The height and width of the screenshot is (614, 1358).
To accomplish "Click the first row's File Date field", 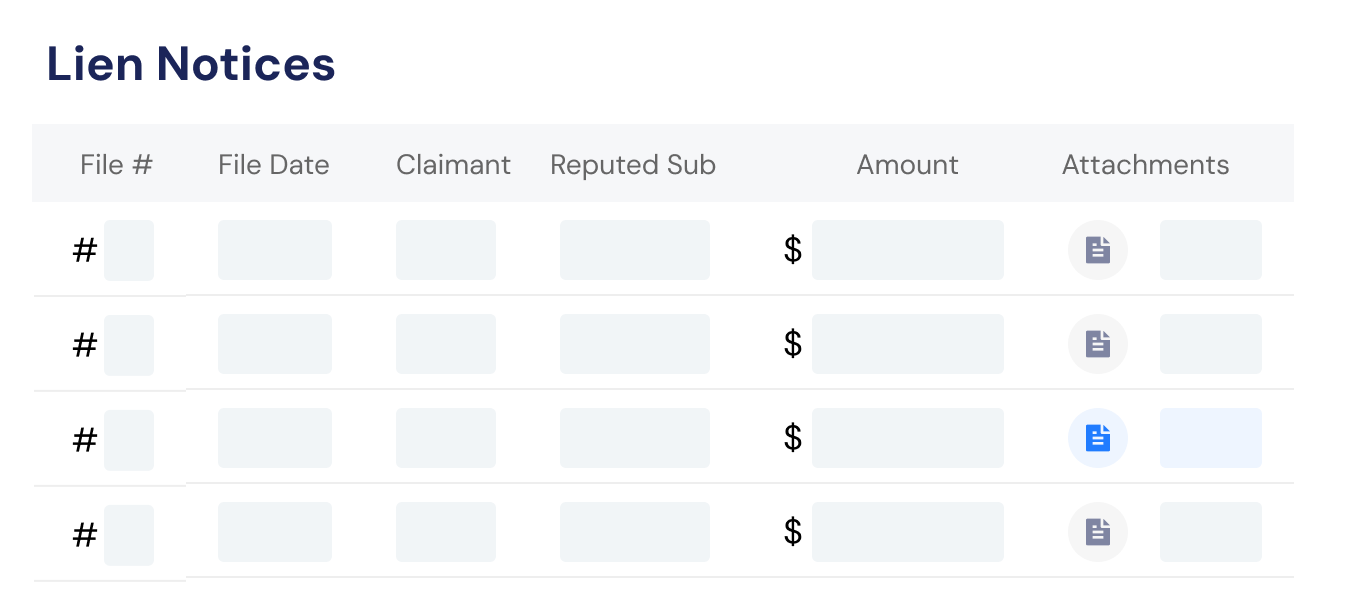I will click(x=275, y=250).
